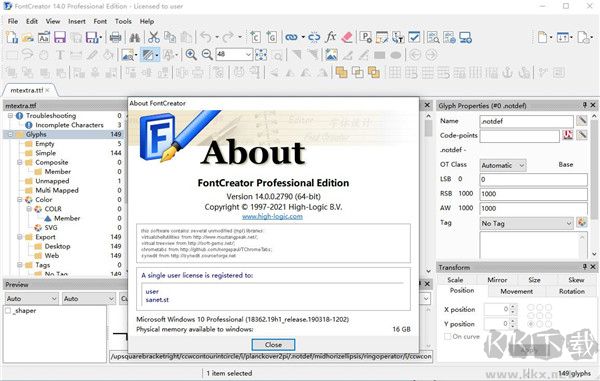Viewport: 600px width, 381px height.
Task: Click the X position stepper arrows
Action: click(514, 309)
